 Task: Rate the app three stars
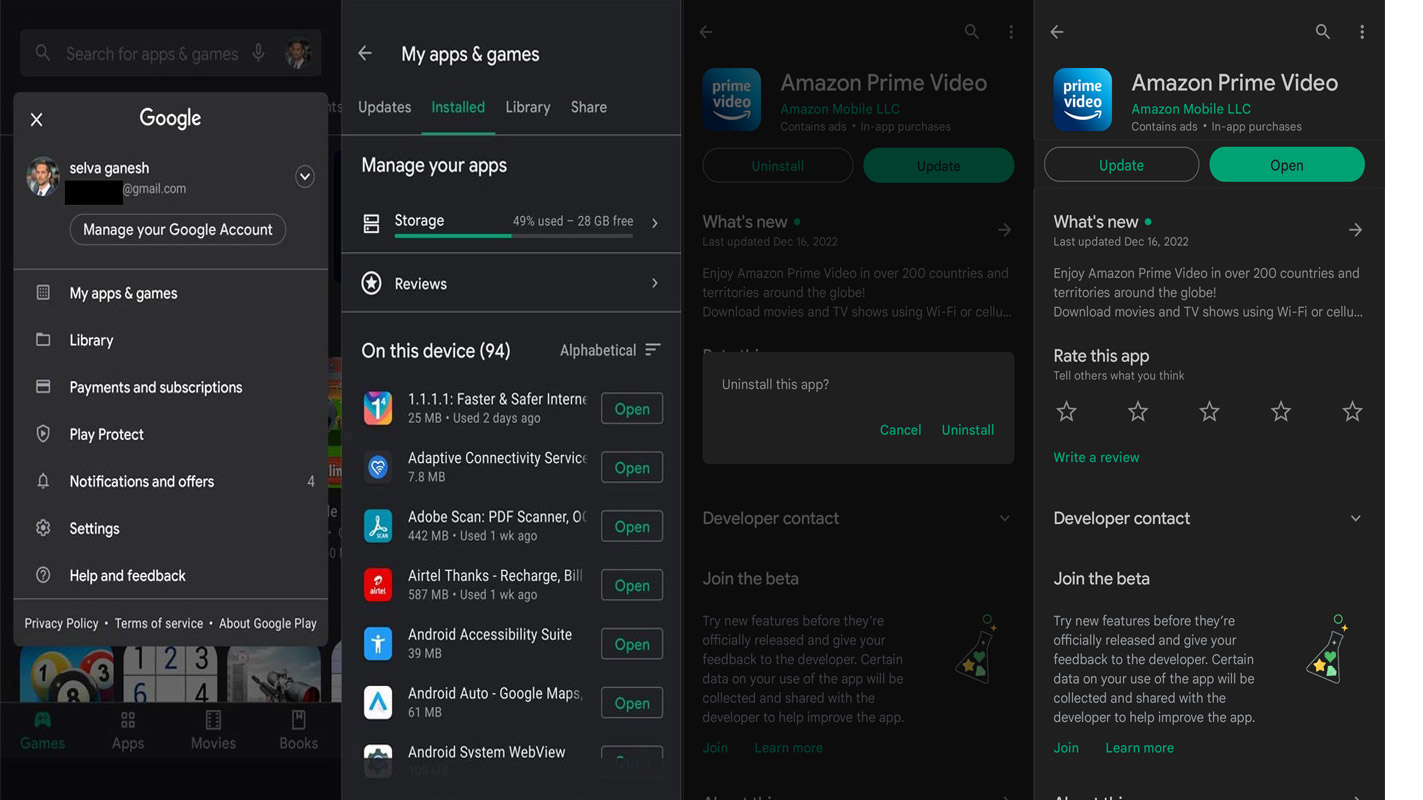(1210, 411)
